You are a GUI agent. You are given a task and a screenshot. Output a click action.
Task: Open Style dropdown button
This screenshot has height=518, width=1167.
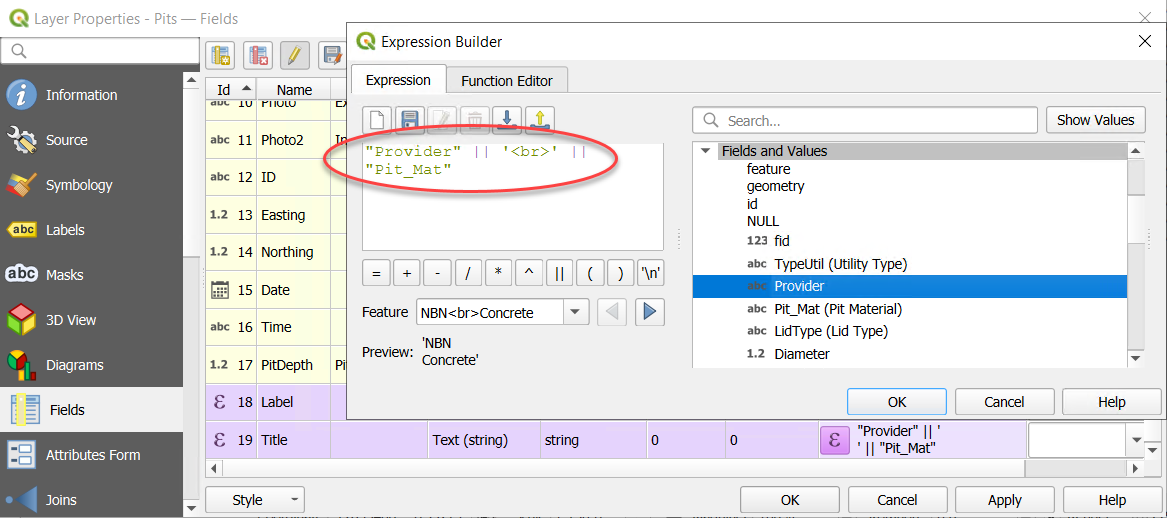coord(255,500)
